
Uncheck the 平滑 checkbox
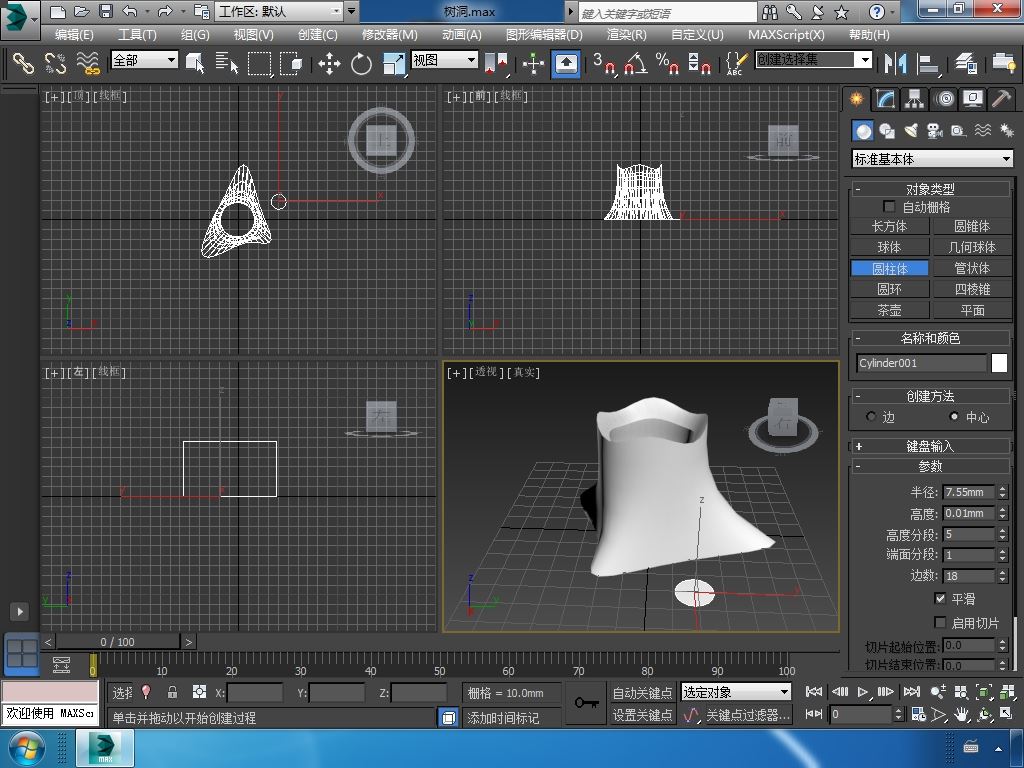[940, 598]
